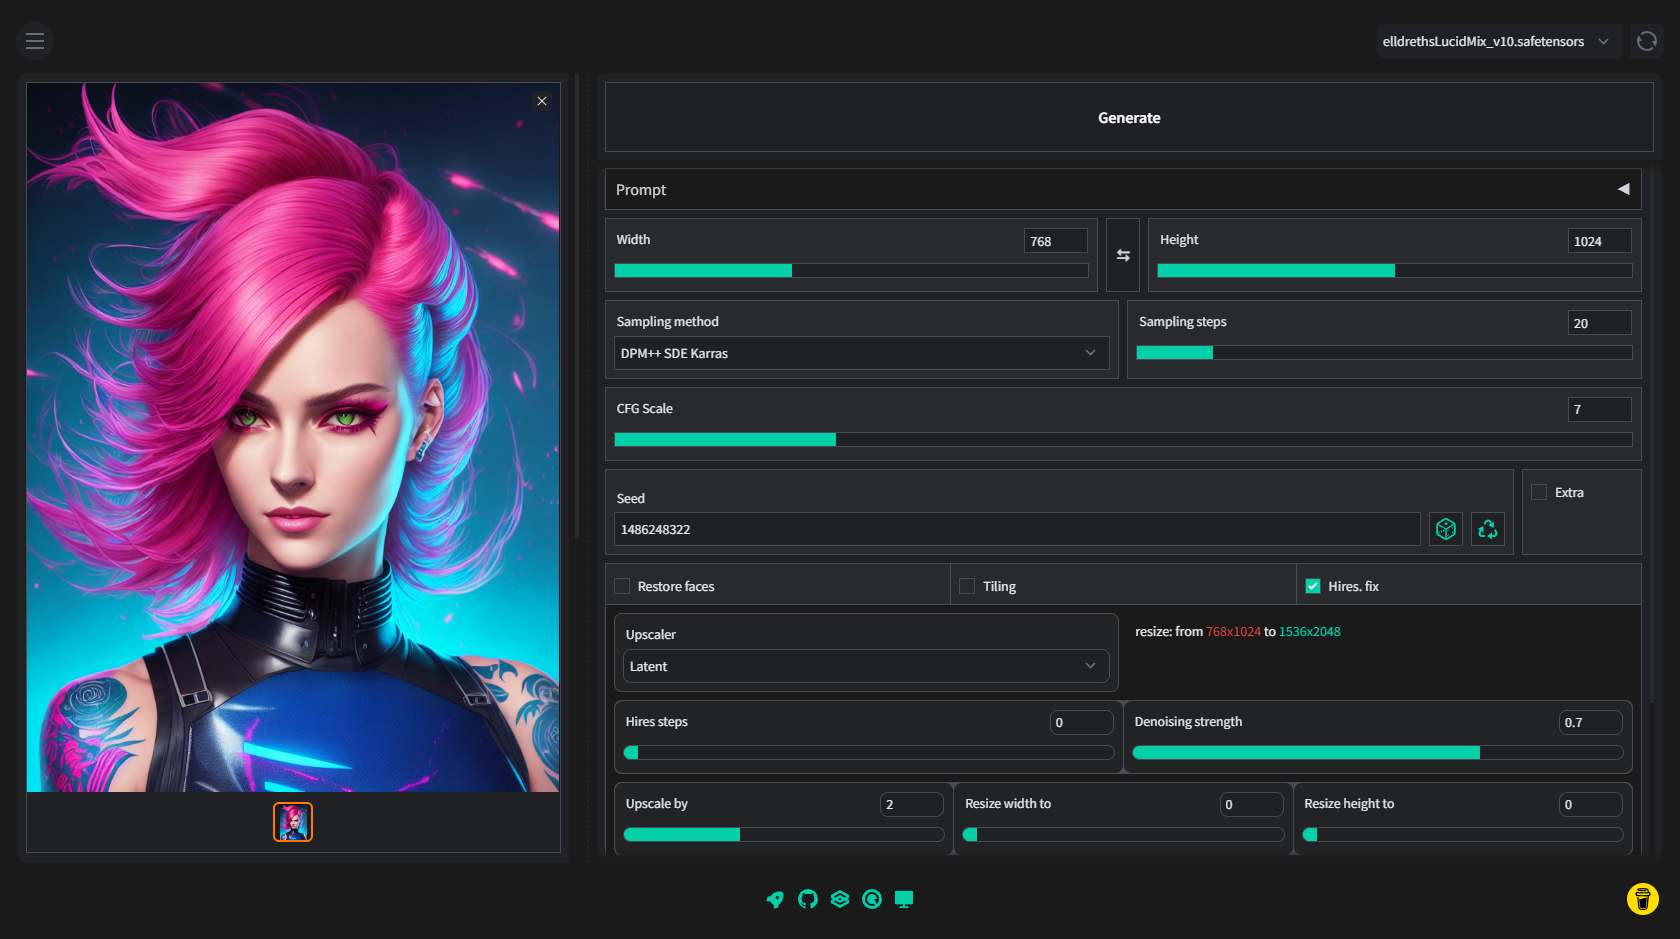Click the monitor icon in the footer
Image resolution: width=1680 pixels, height=939 pixels.
904,899
